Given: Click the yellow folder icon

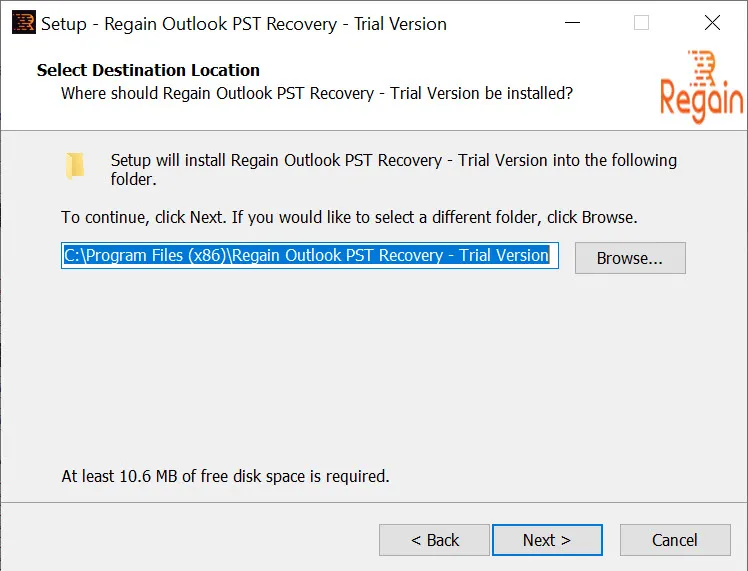Looking at the screenshot, I should tap(75, 166).
